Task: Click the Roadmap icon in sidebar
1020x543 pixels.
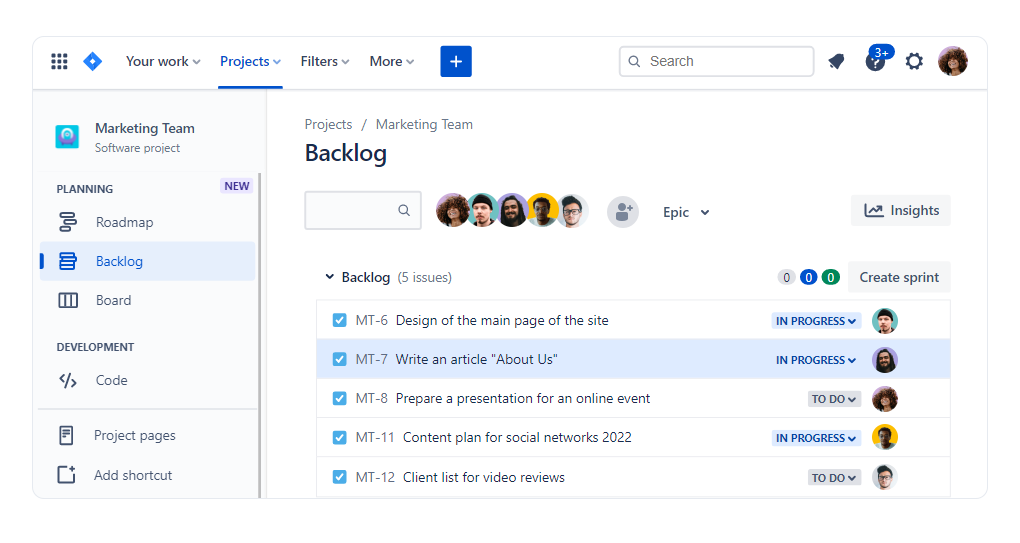Action: [x=68, y=222]
